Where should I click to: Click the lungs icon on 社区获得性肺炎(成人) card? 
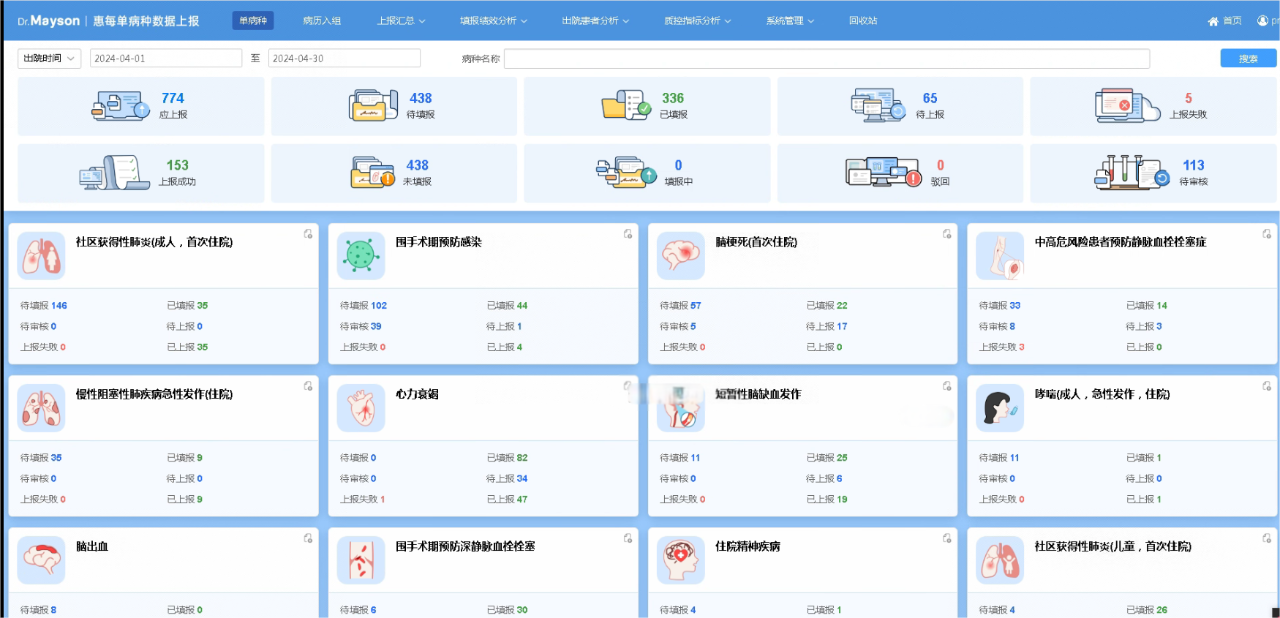click(41, 256)
